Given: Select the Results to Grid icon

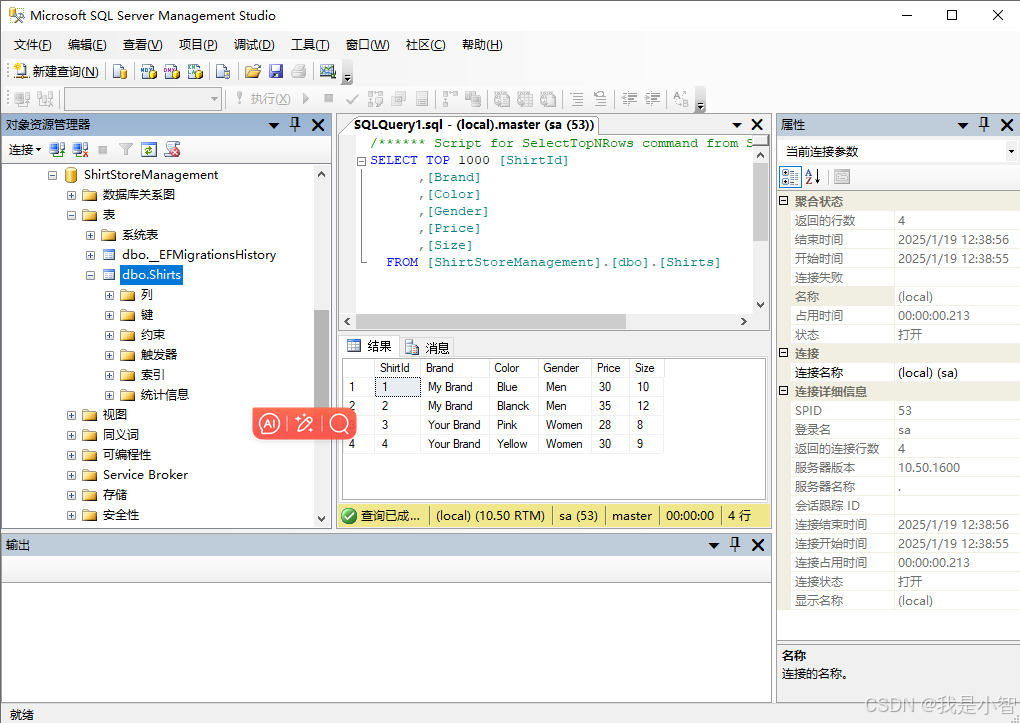Looking at the screenshot, I should coord(525,99).
